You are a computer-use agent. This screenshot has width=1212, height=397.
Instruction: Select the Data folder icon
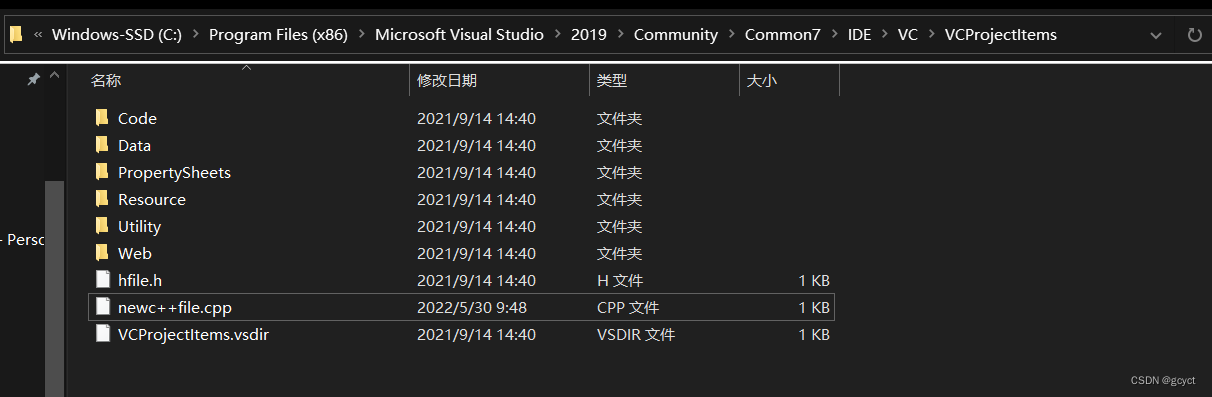[x=101, y=145]
